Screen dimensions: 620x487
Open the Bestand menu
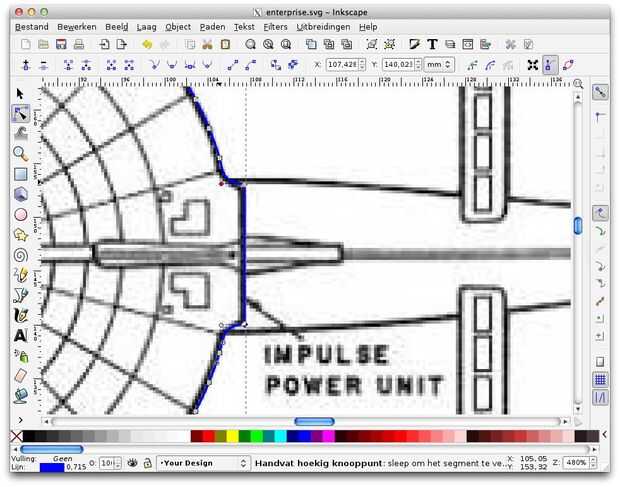click(x=32, y=27)
